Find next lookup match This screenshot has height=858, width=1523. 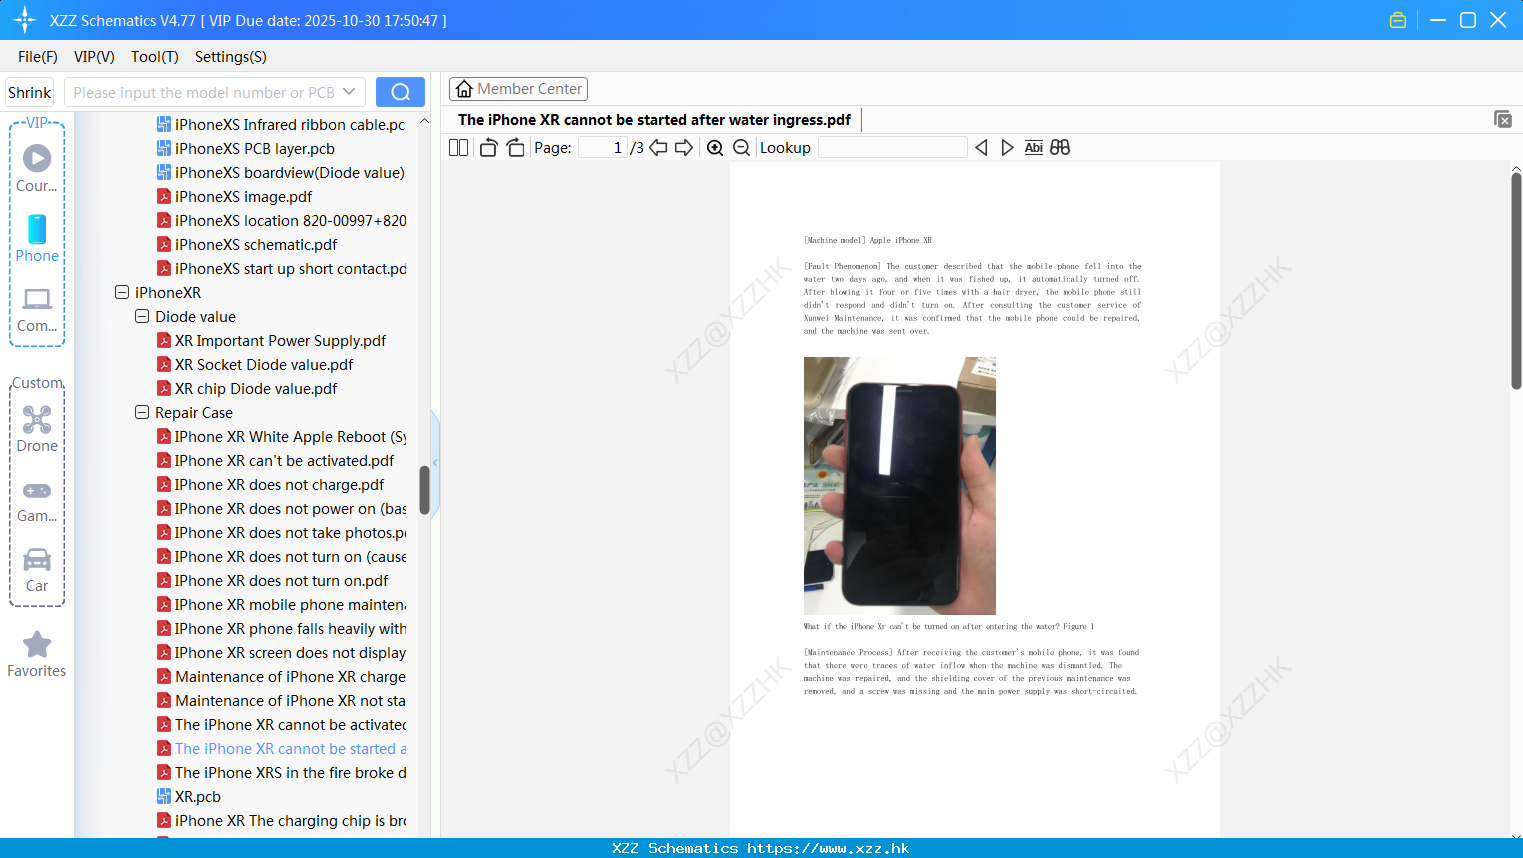point(1007,147)
